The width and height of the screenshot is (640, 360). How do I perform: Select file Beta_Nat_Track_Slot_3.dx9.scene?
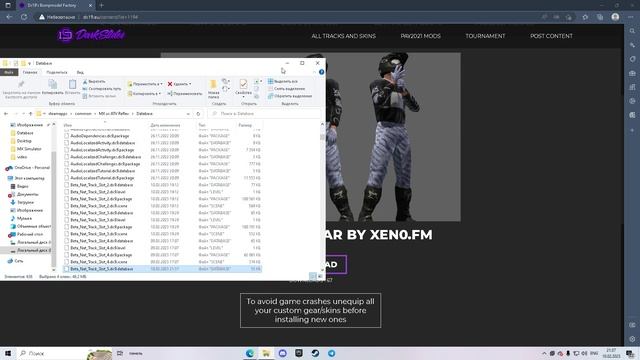[98, 234]
